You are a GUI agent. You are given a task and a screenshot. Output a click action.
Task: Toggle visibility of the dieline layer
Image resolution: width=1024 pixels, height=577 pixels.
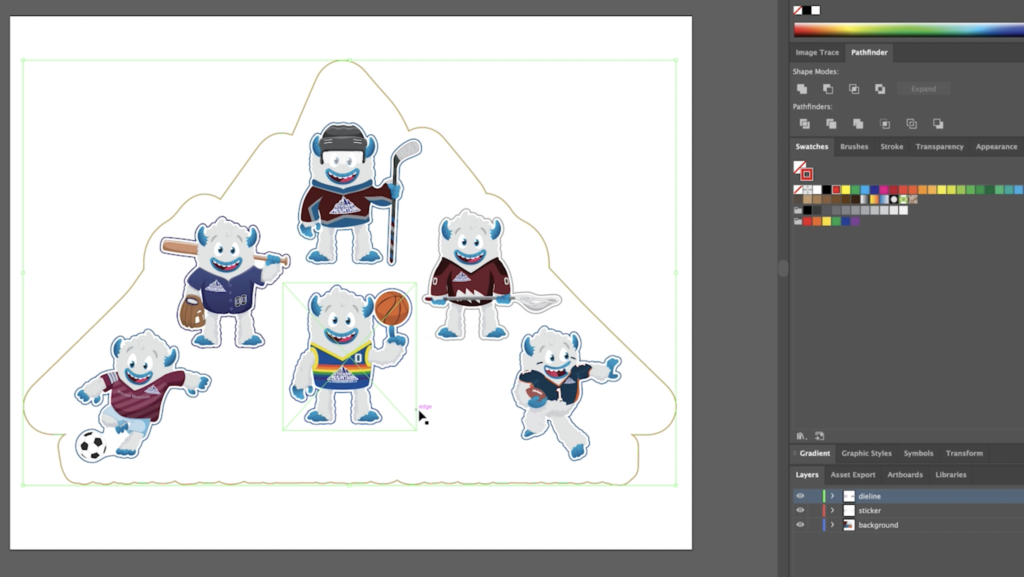[x=800, y=496]
